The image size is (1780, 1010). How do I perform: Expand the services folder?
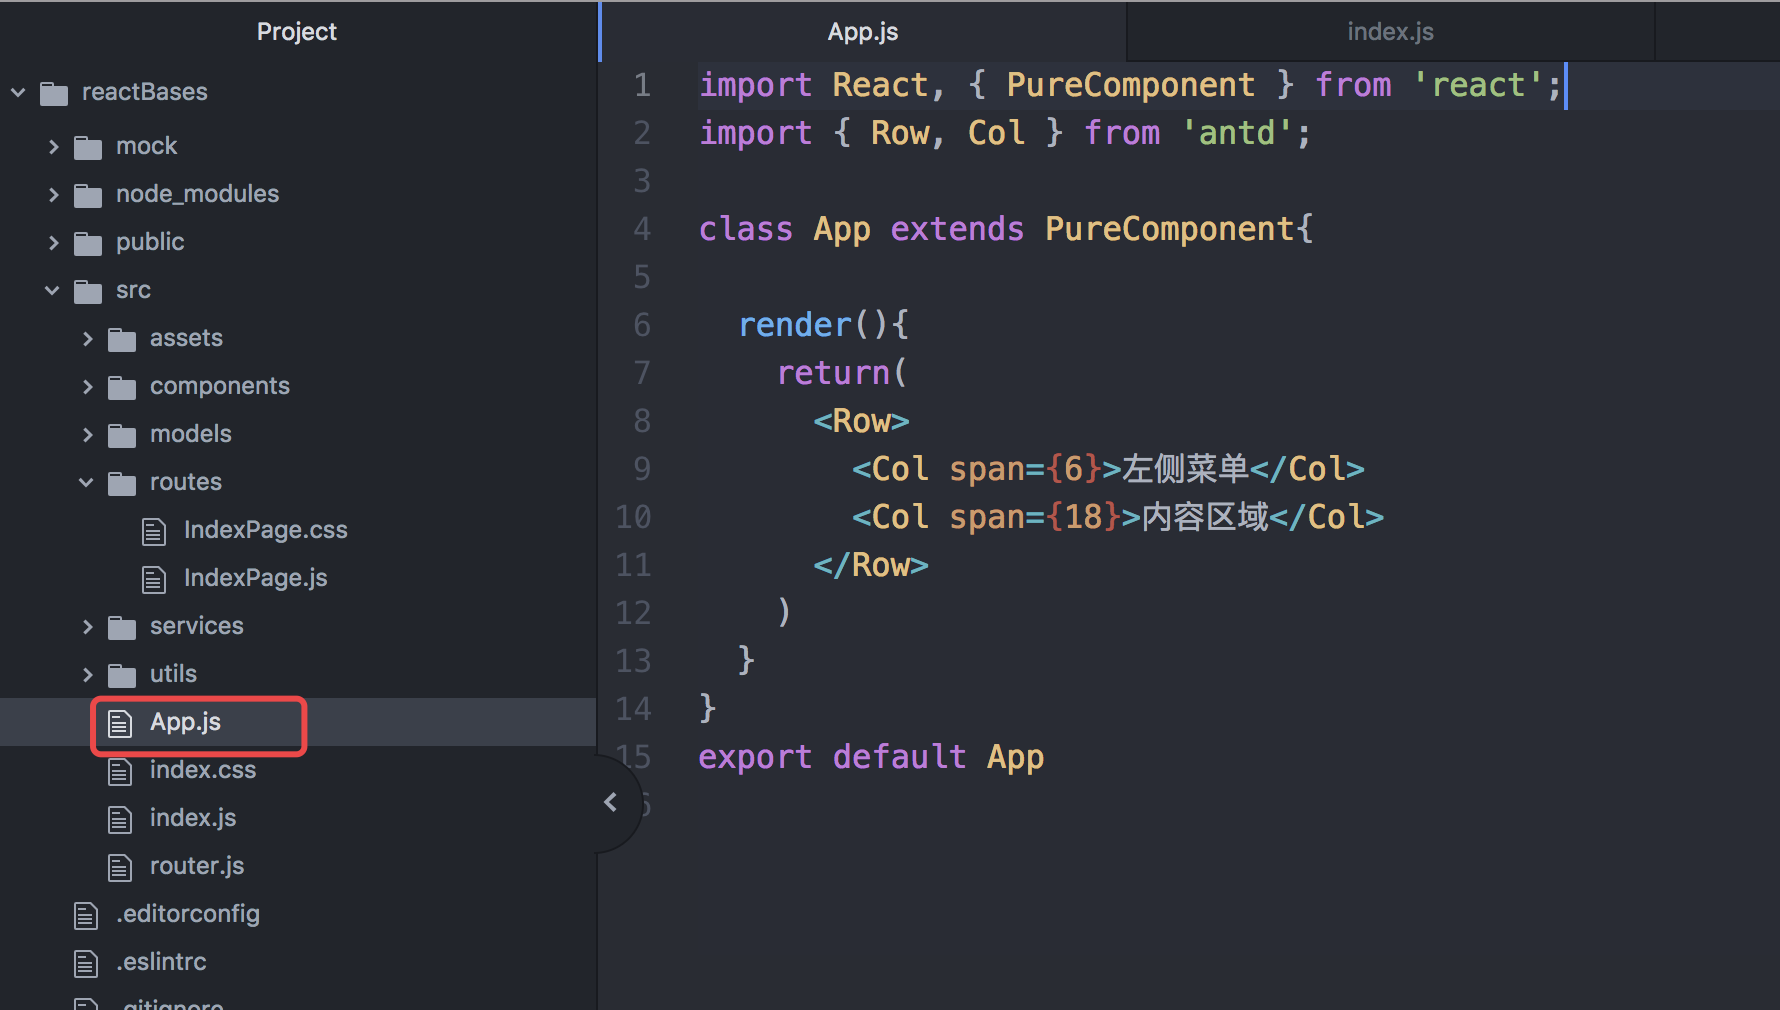coord(86,626)
